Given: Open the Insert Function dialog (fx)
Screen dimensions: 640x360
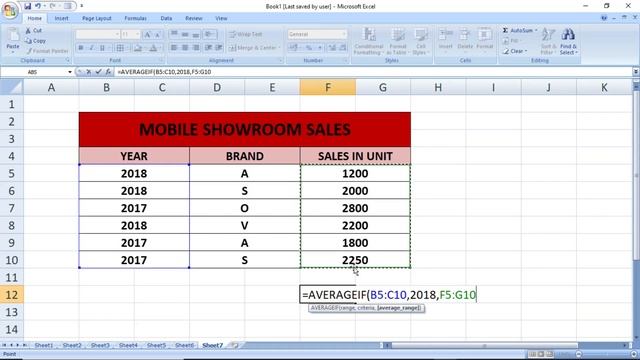Looking at the screenshot, I should point(108,72).
